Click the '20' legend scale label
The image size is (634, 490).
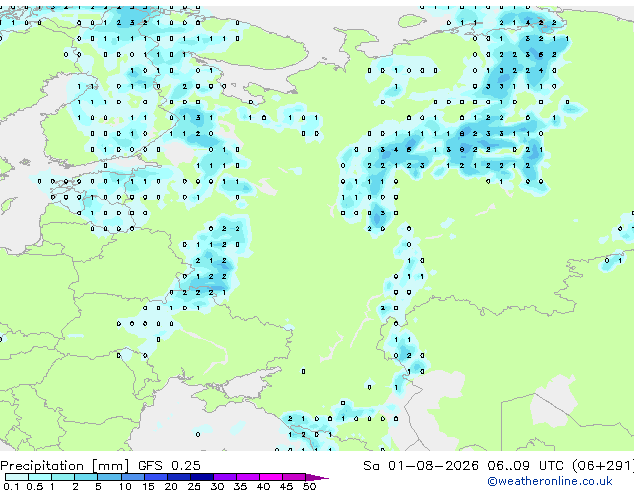click(171, 486)
